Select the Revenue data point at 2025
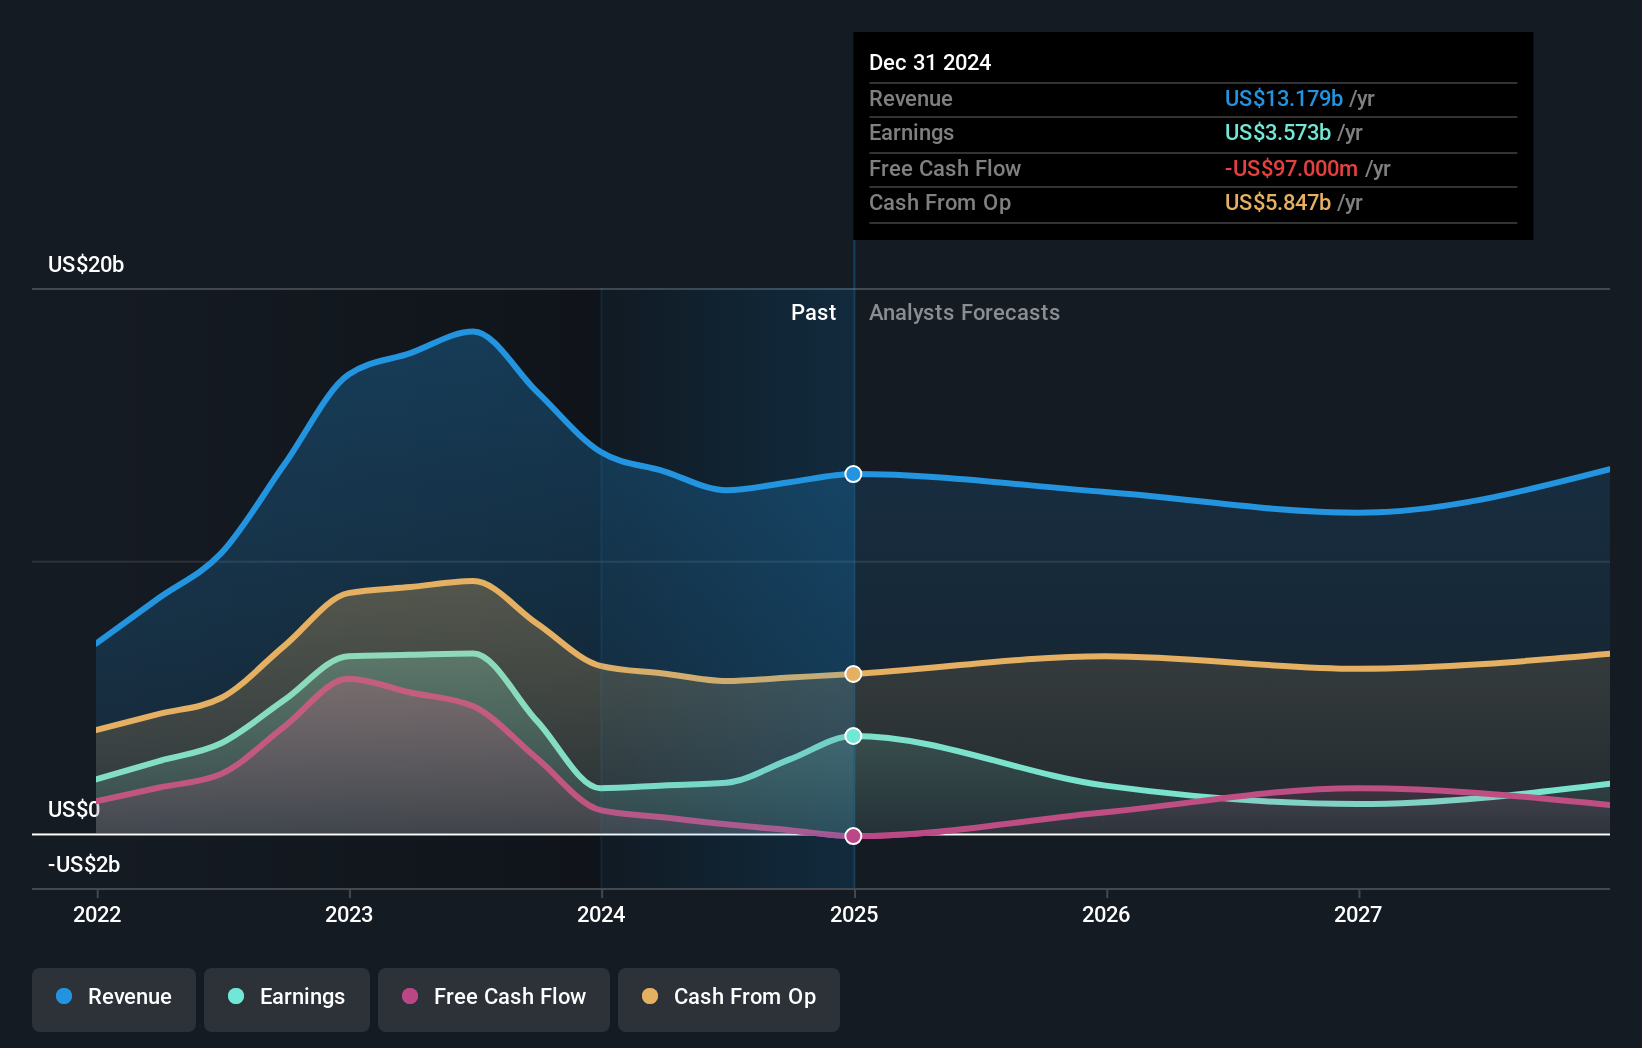Viewport: 1642px width, 1048px height. (853, 474)
